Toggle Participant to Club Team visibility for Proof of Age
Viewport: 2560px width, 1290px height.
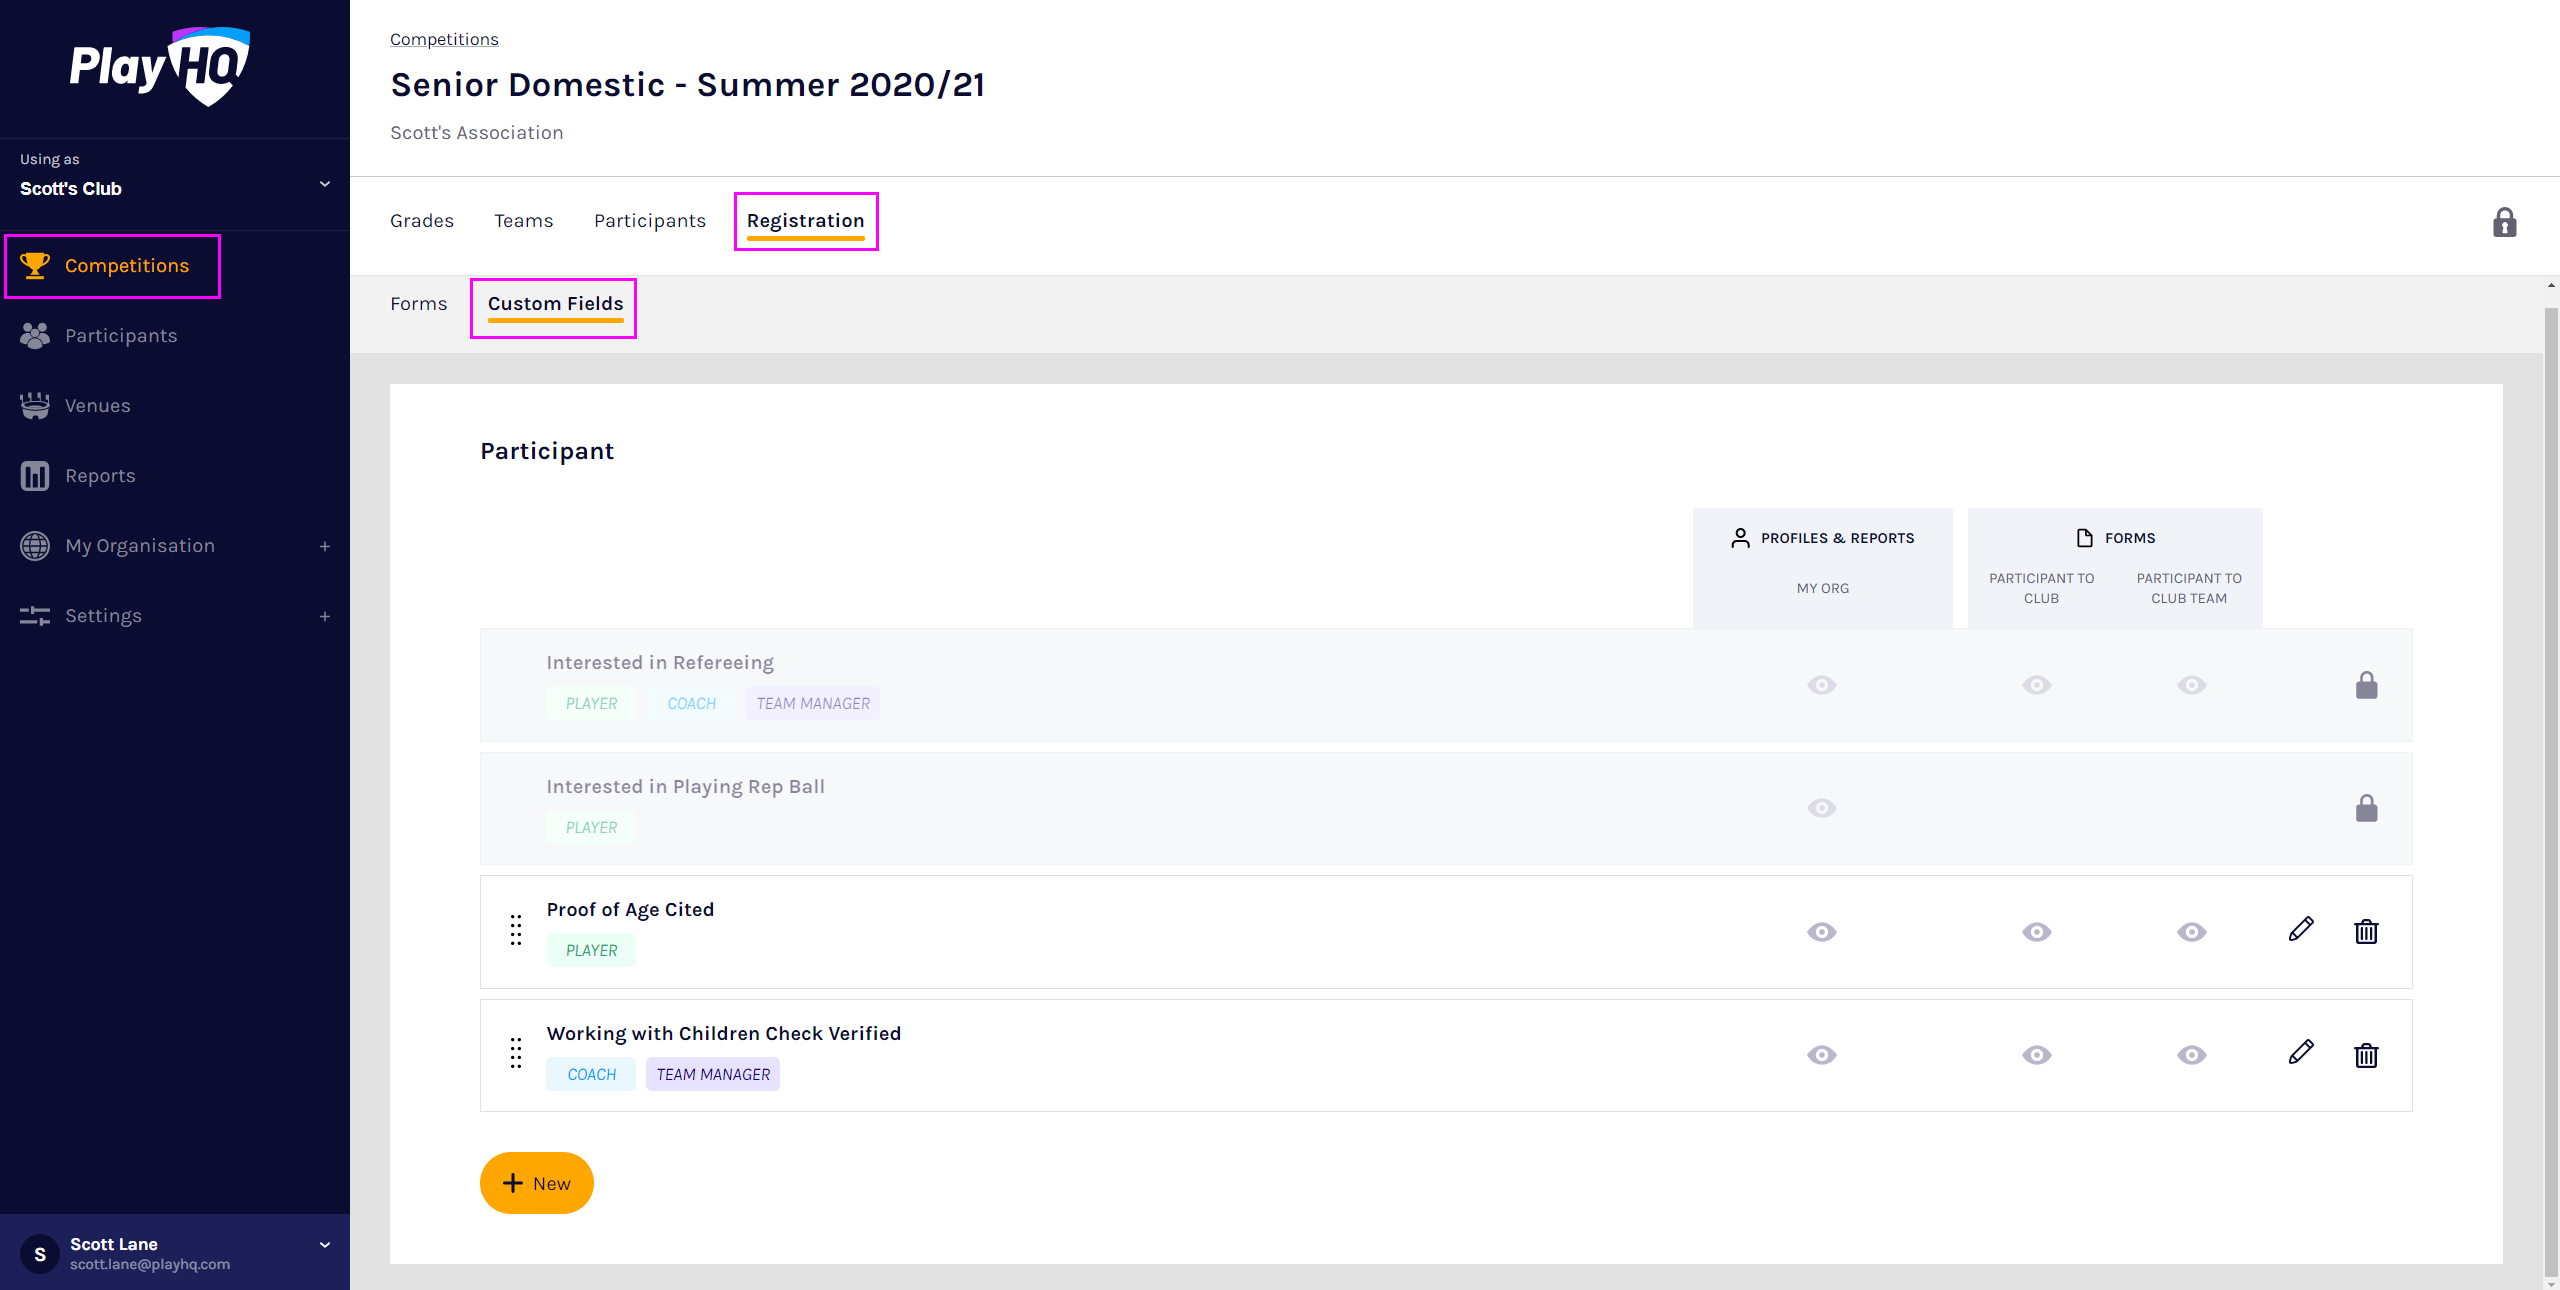(x=2191, y=932)
